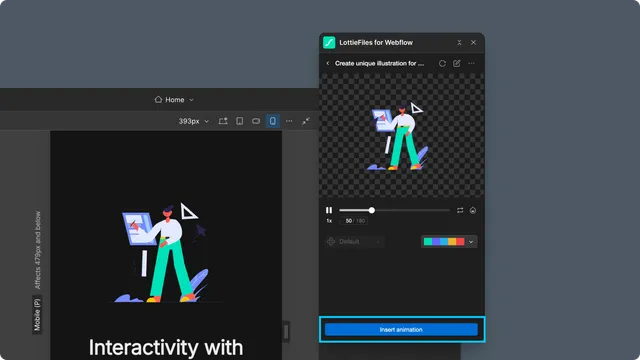The width and height of the screenshot is (640, 360).
Task: Open the LottieFiles panel more options menu
Action: coord(471,63)
